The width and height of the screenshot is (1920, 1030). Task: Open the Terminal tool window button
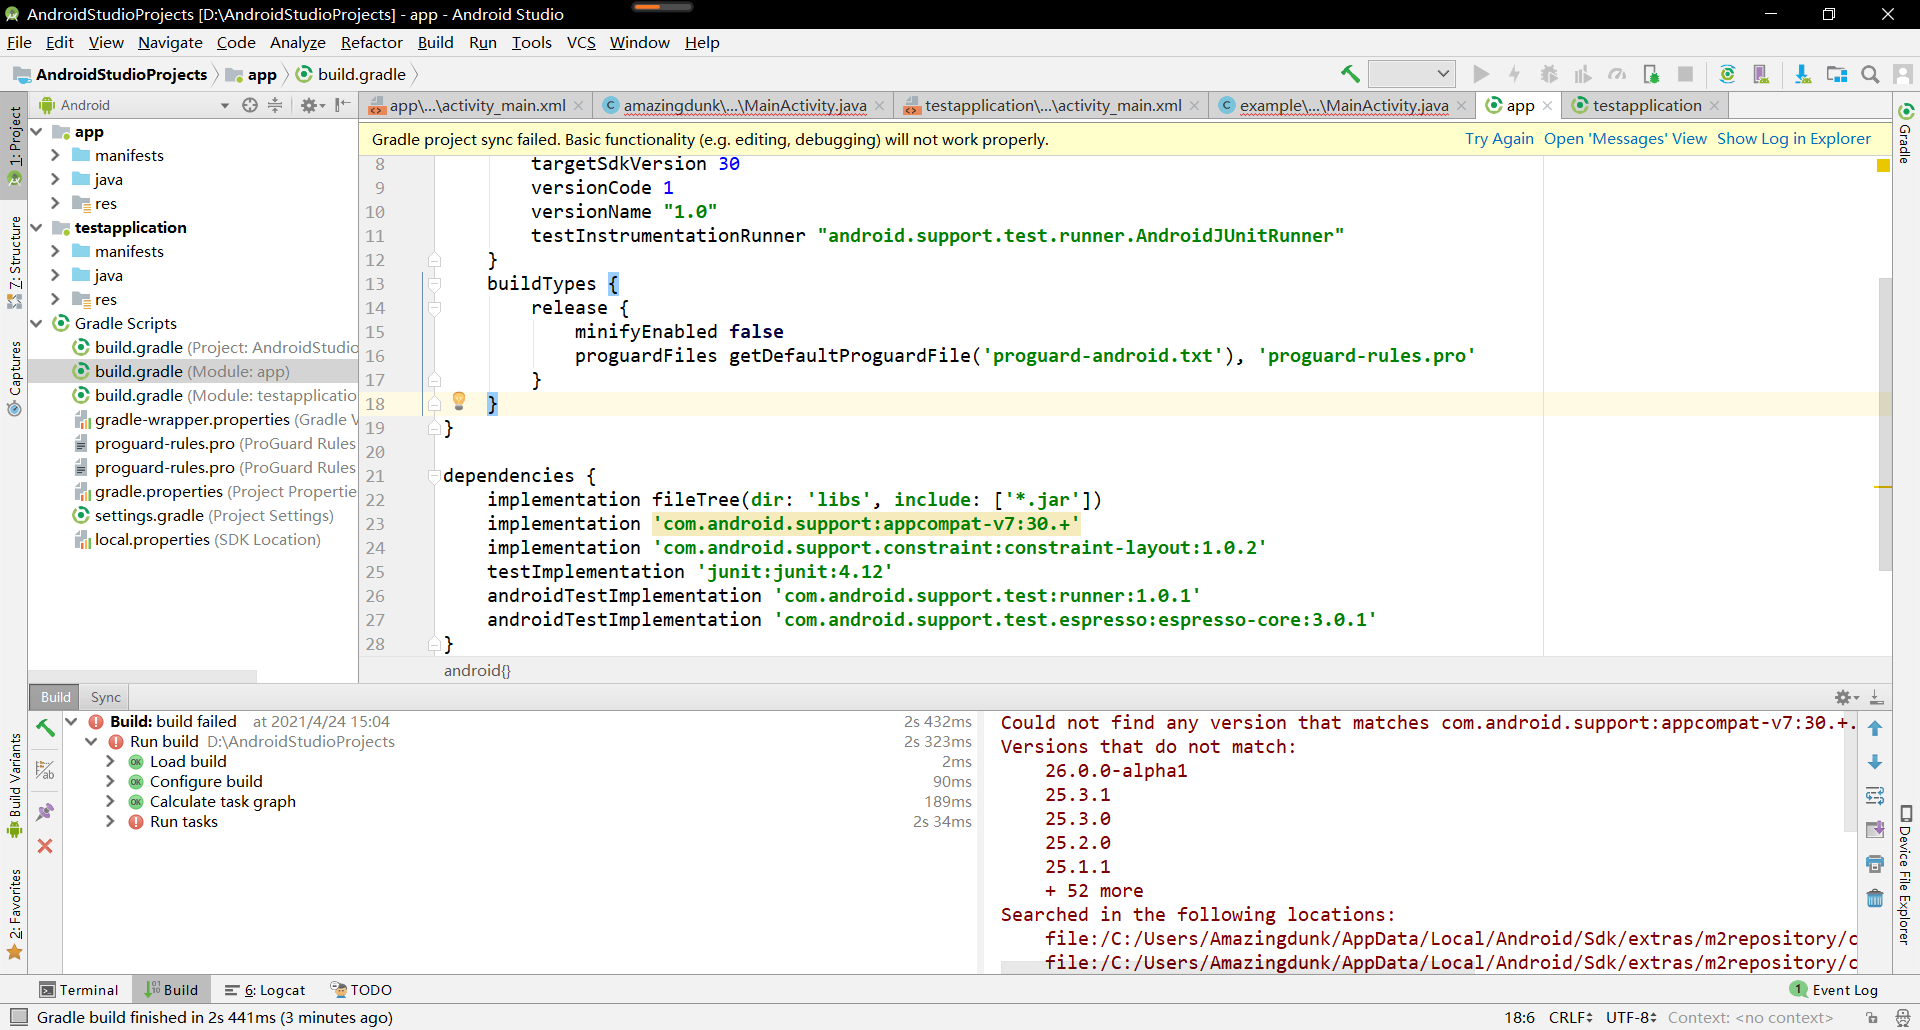click(79, 990)
